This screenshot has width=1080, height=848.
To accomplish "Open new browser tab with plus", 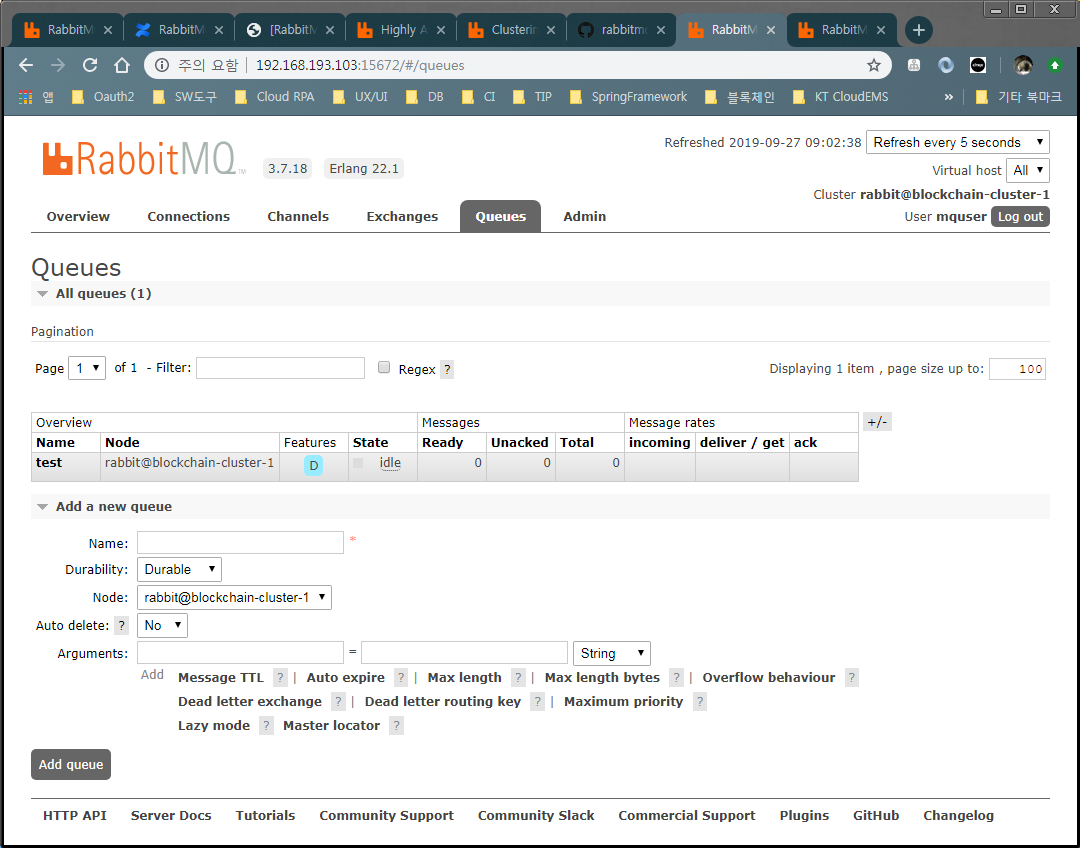I will pyautogui.click(x=918, y=30).
